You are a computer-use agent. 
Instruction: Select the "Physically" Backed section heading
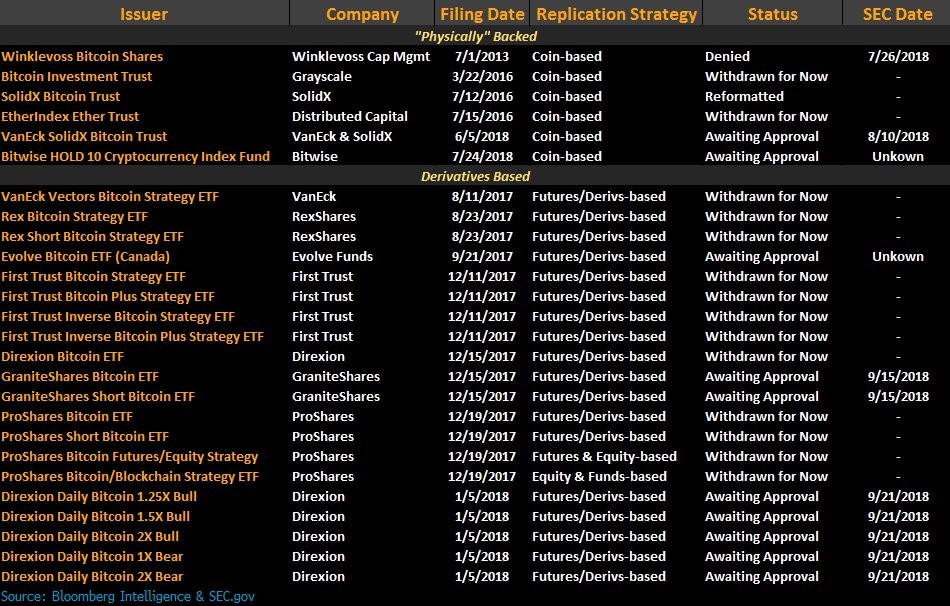473,36
